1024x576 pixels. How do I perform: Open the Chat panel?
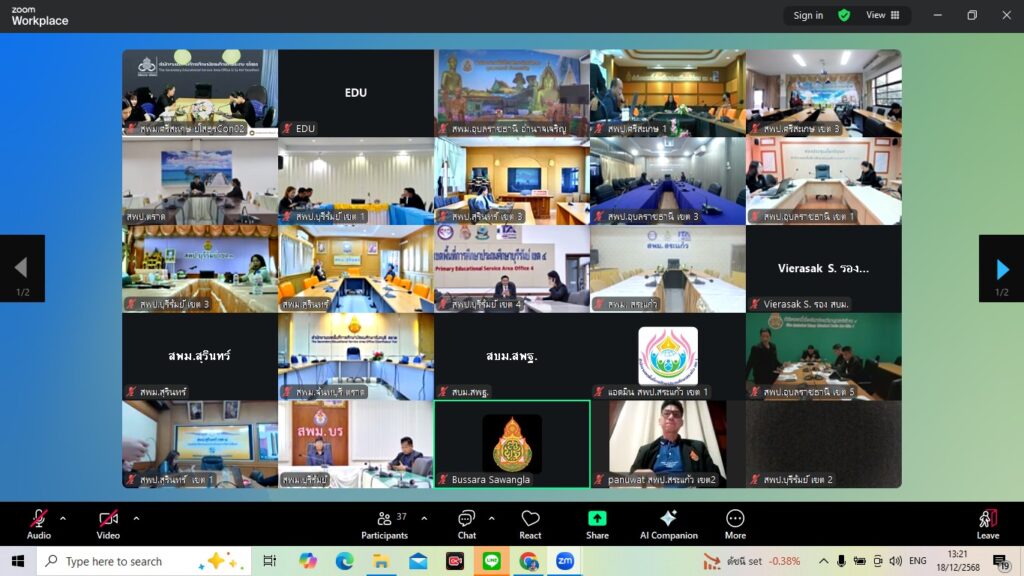tap(466, 523)
